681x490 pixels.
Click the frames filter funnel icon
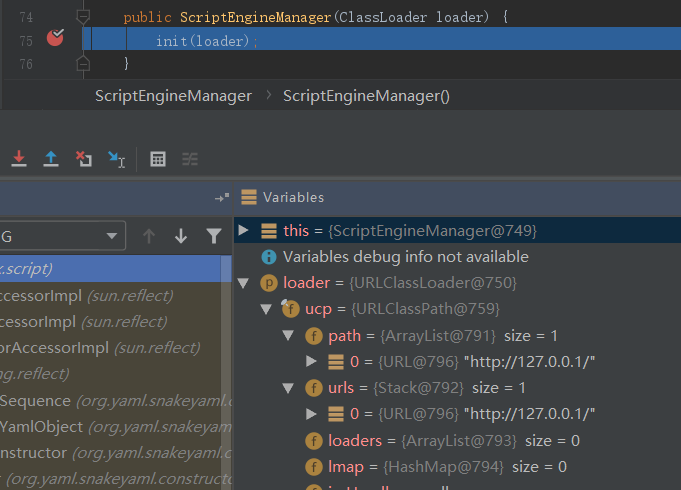pyautogui.click(x=213, y=236)
